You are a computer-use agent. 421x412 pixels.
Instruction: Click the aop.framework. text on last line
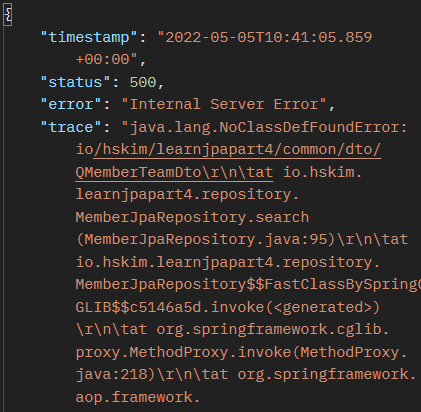pyautogui.click(x=138, y=397)
